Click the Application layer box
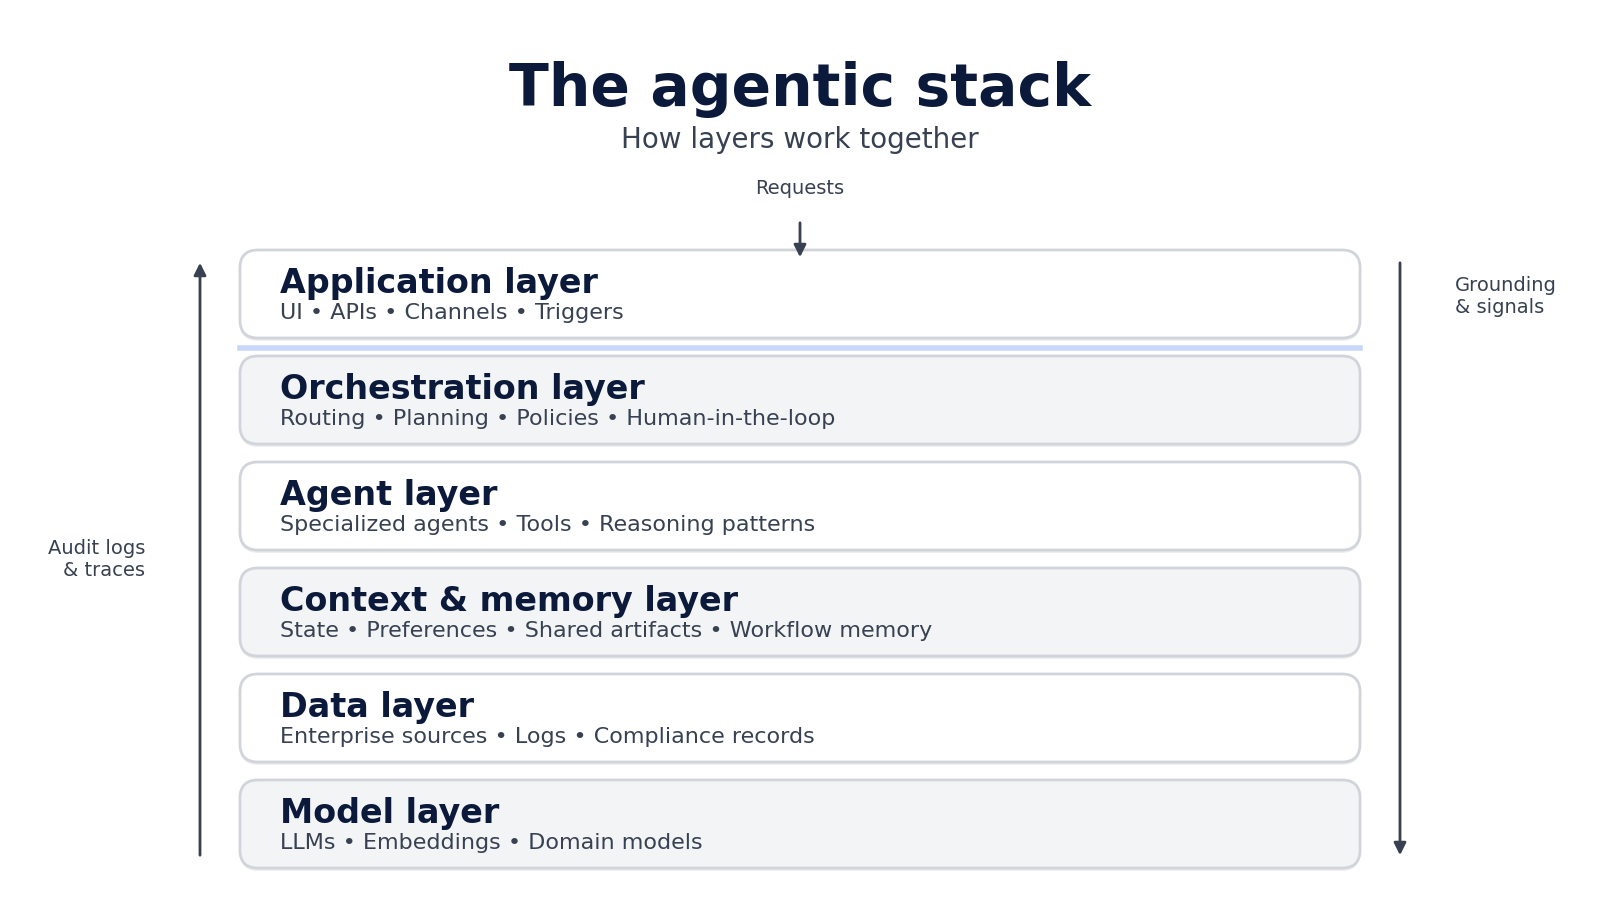The width and height of the screenshot is (1600, 900). (800, 294)
